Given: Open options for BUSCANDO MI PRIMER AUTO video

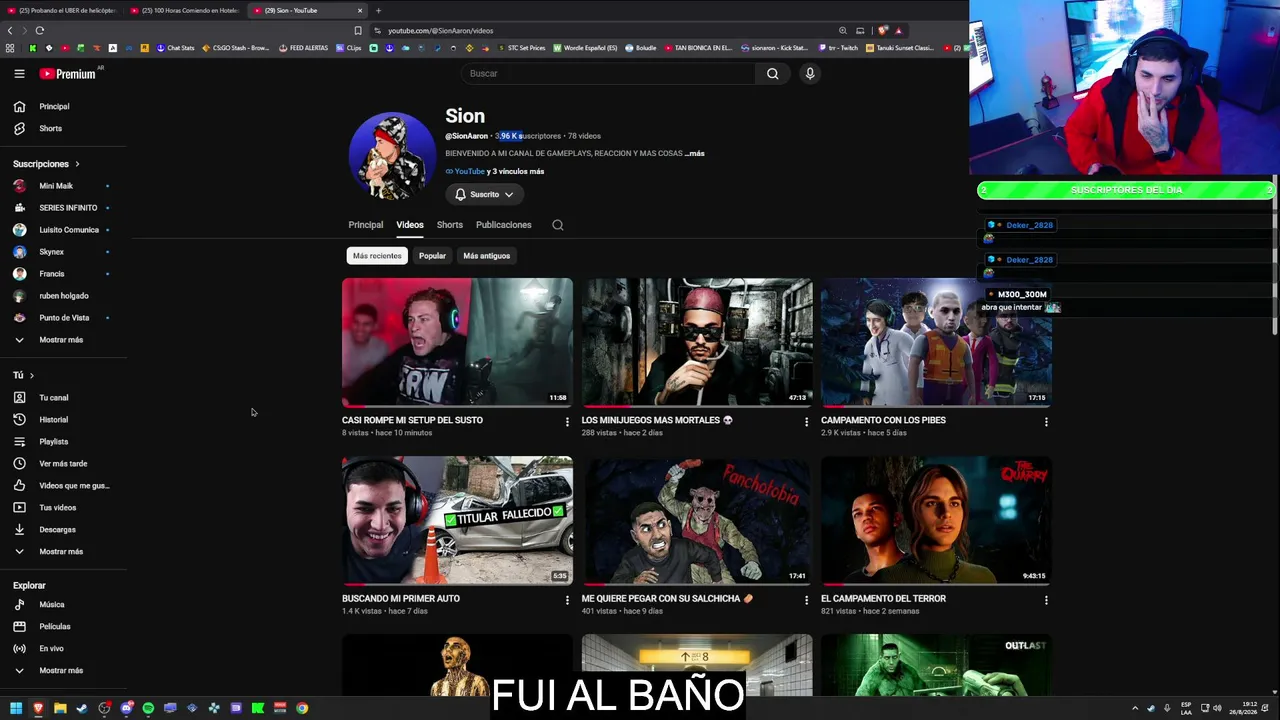Looking at the screenshot, I should point(567,600).
